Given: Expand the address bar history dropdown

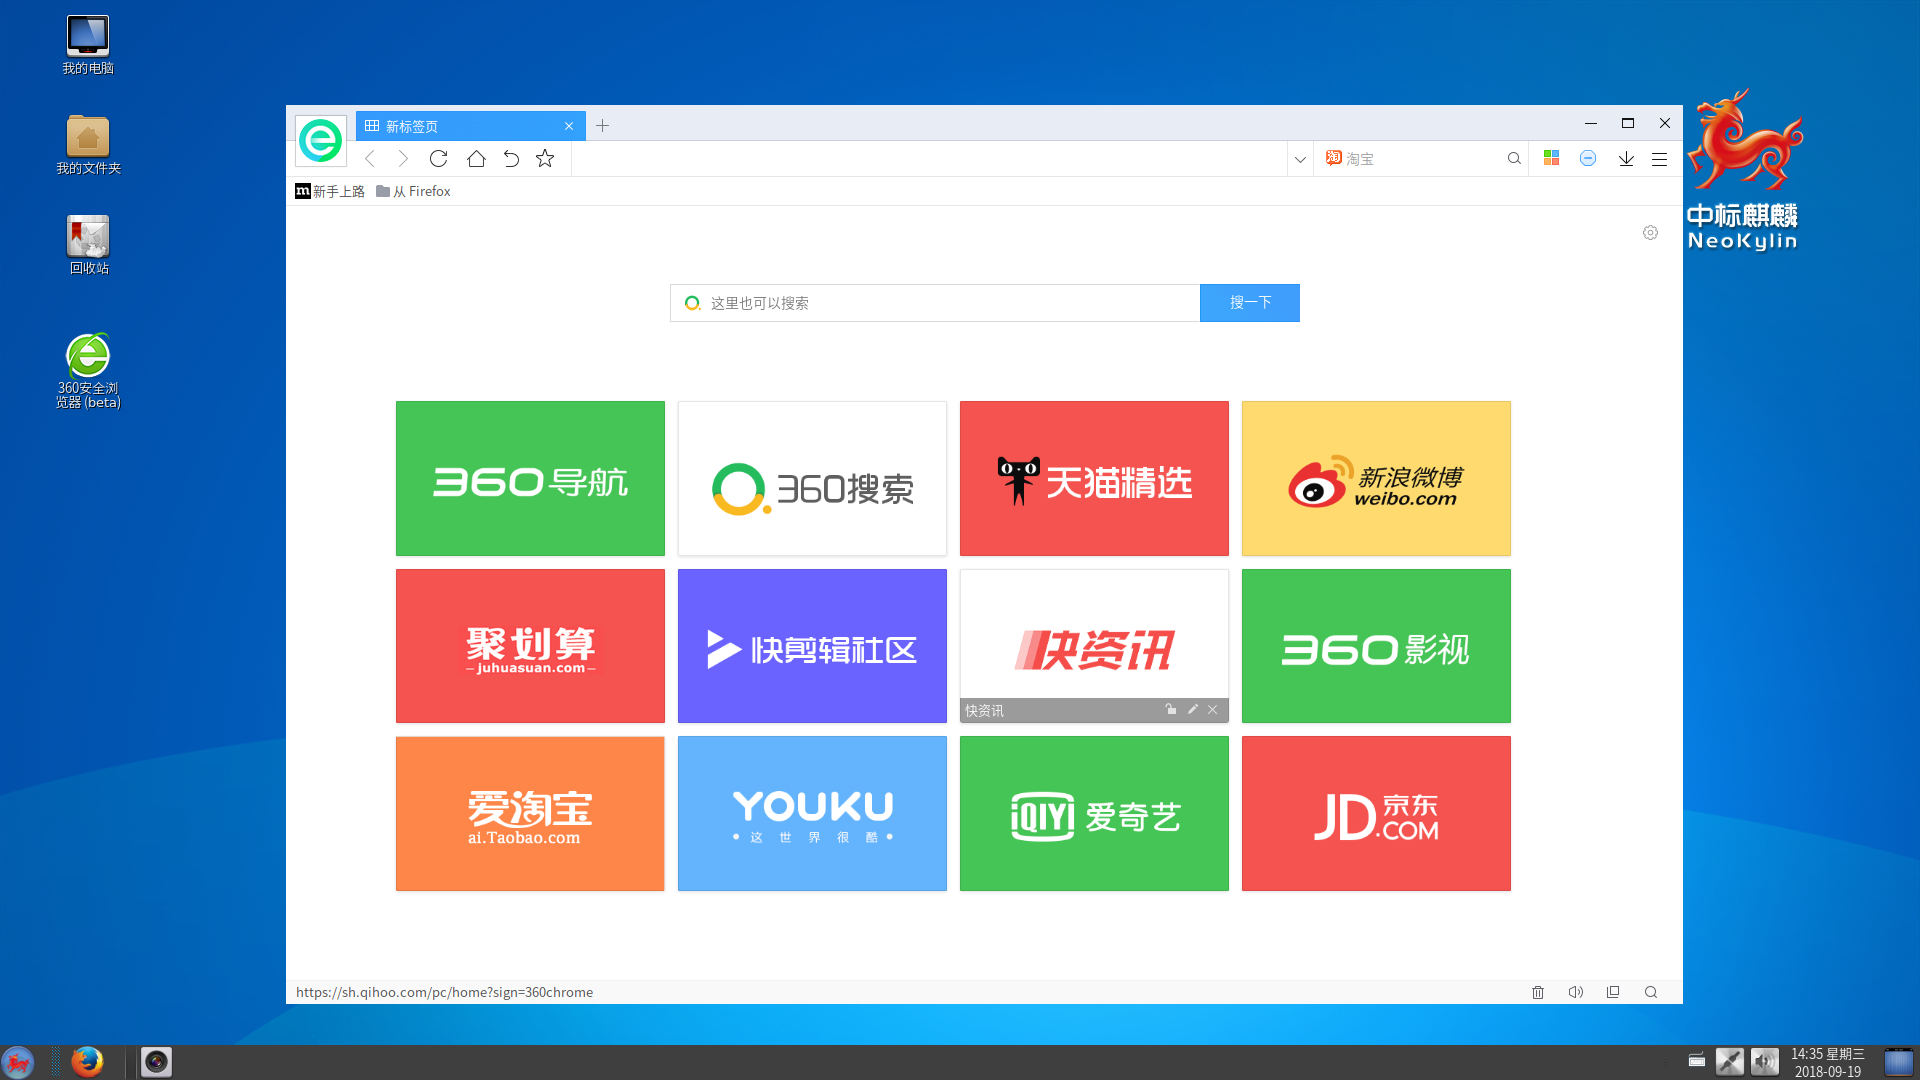Looking at the screenshot, I should pyautogui.click(x=1299, y=158).
